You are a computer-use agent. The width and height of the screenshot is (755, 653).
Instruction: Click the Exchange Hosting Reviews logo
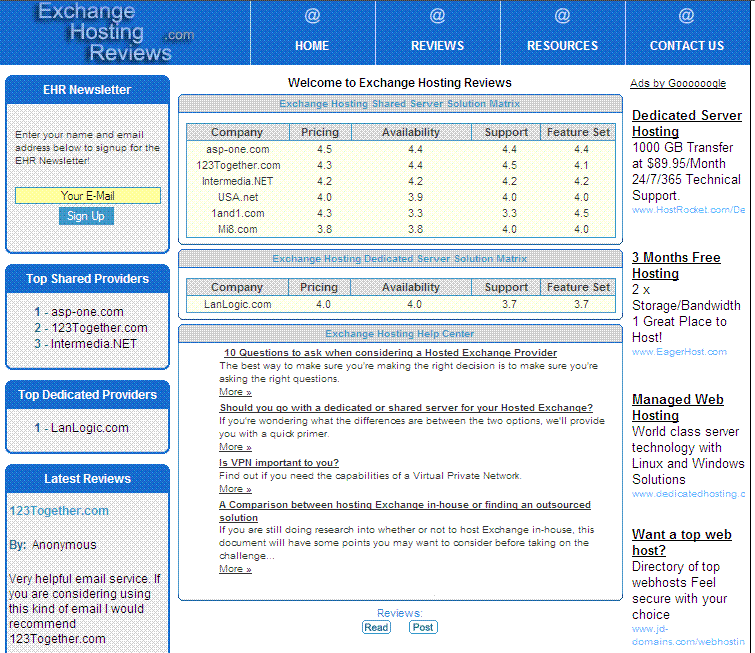point(116,32)
